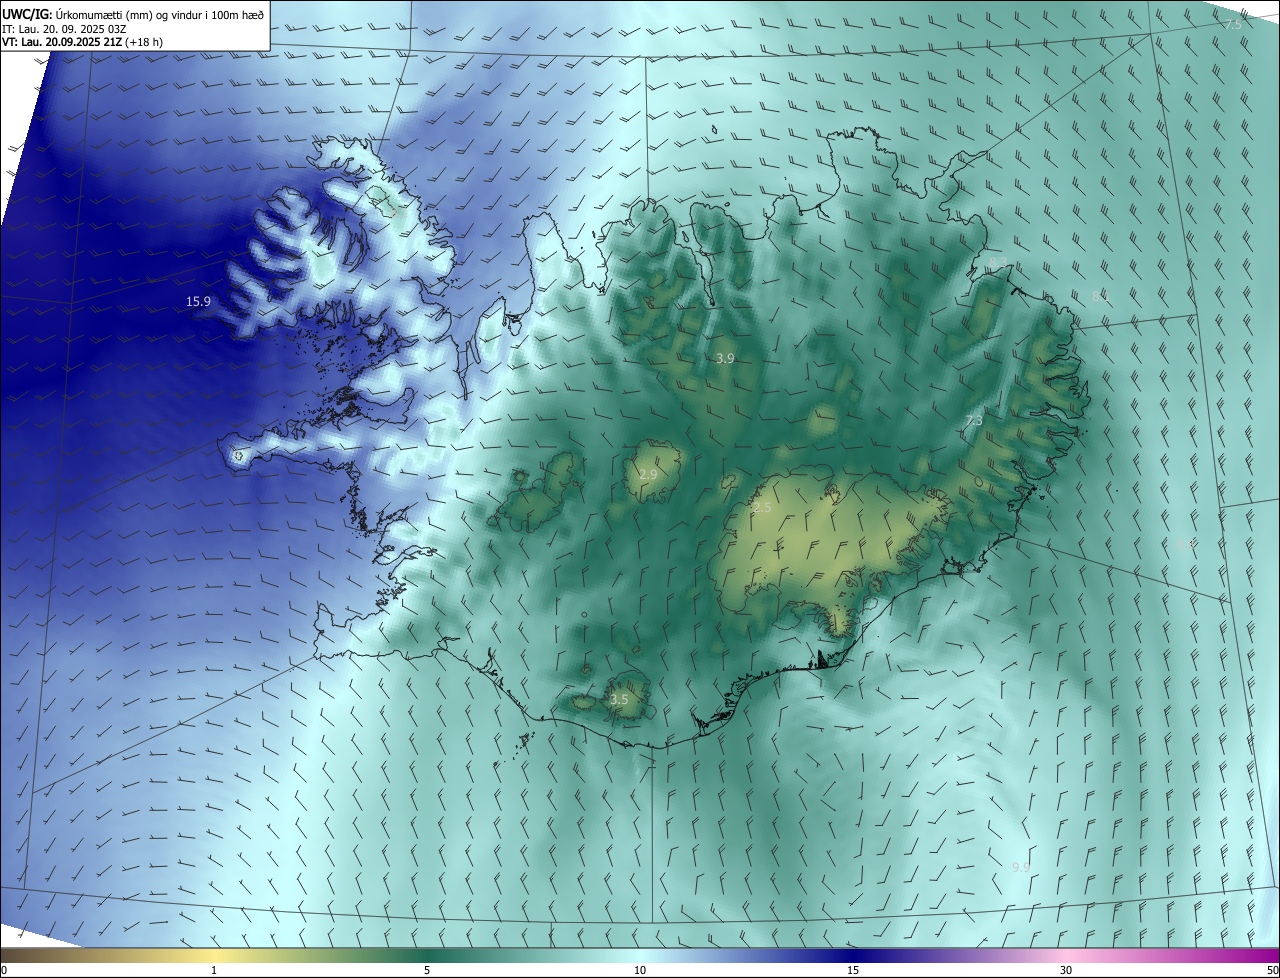The image size is (1280, 978).
Task: Click the 2.9 value on the glacier
Action: click(x=648, y=474)
